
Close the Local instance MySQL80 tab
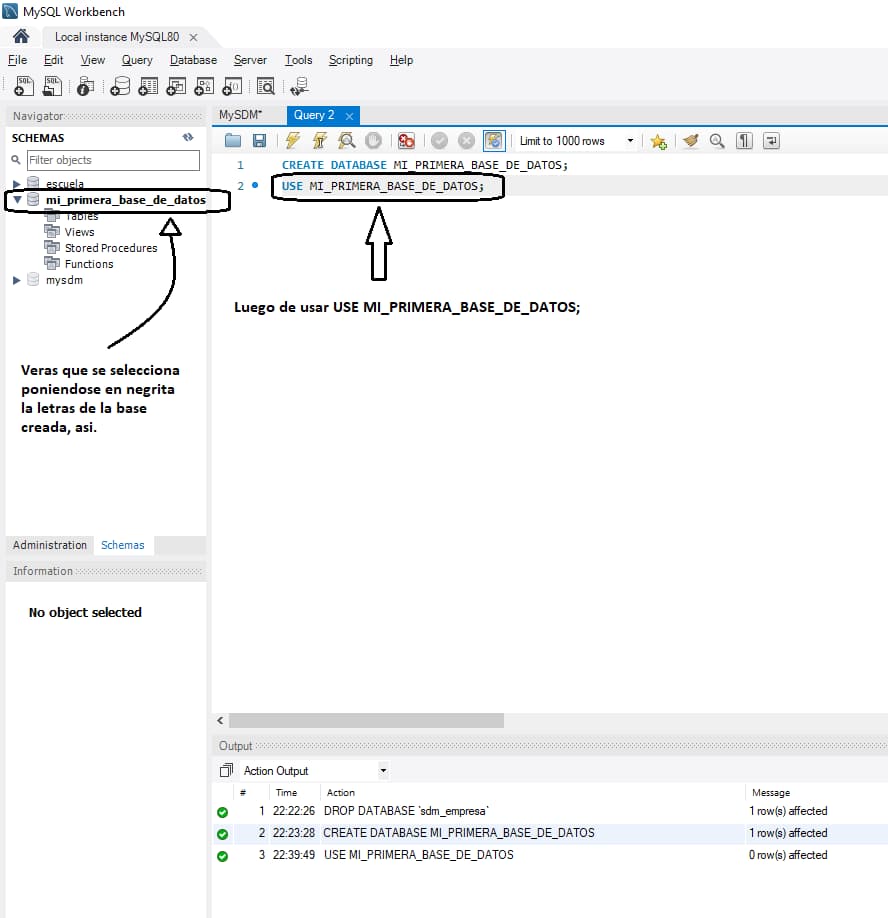pos(193,37)
